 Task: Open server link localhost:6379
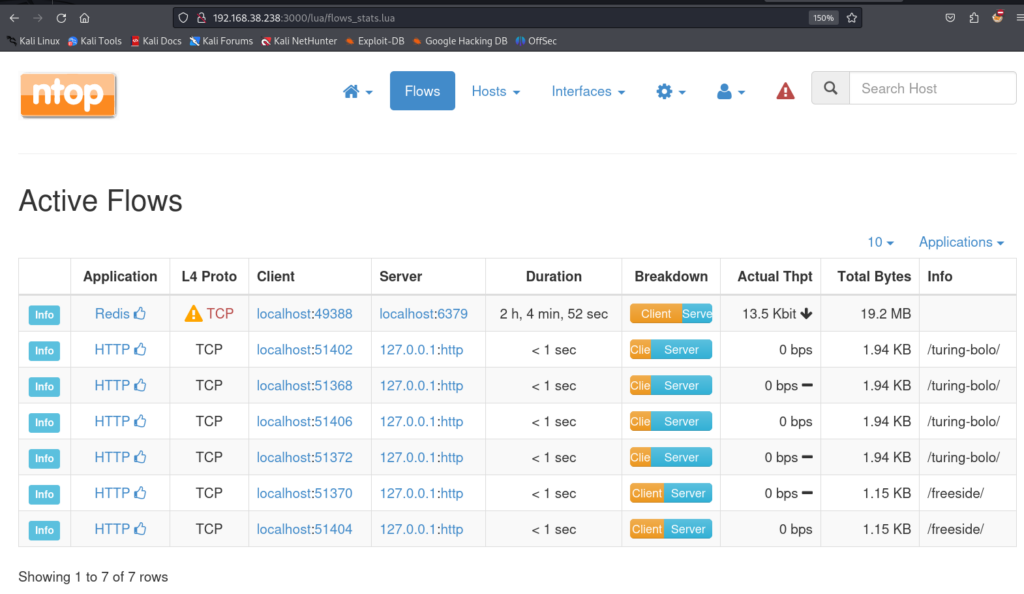(423, 314)
